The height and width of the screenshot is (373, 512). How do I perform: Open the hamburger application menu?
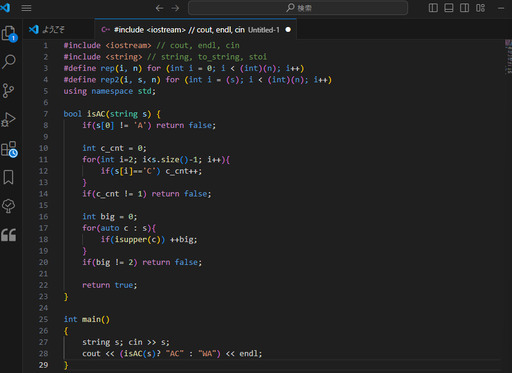[x=26, y=8]
